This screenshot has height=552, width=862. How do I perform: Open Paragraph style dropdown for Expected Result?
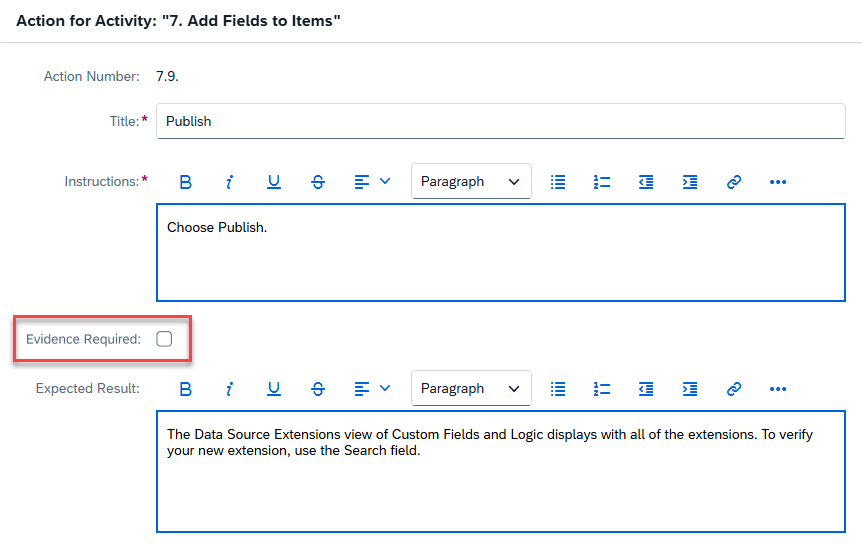(x=470, y=389)
